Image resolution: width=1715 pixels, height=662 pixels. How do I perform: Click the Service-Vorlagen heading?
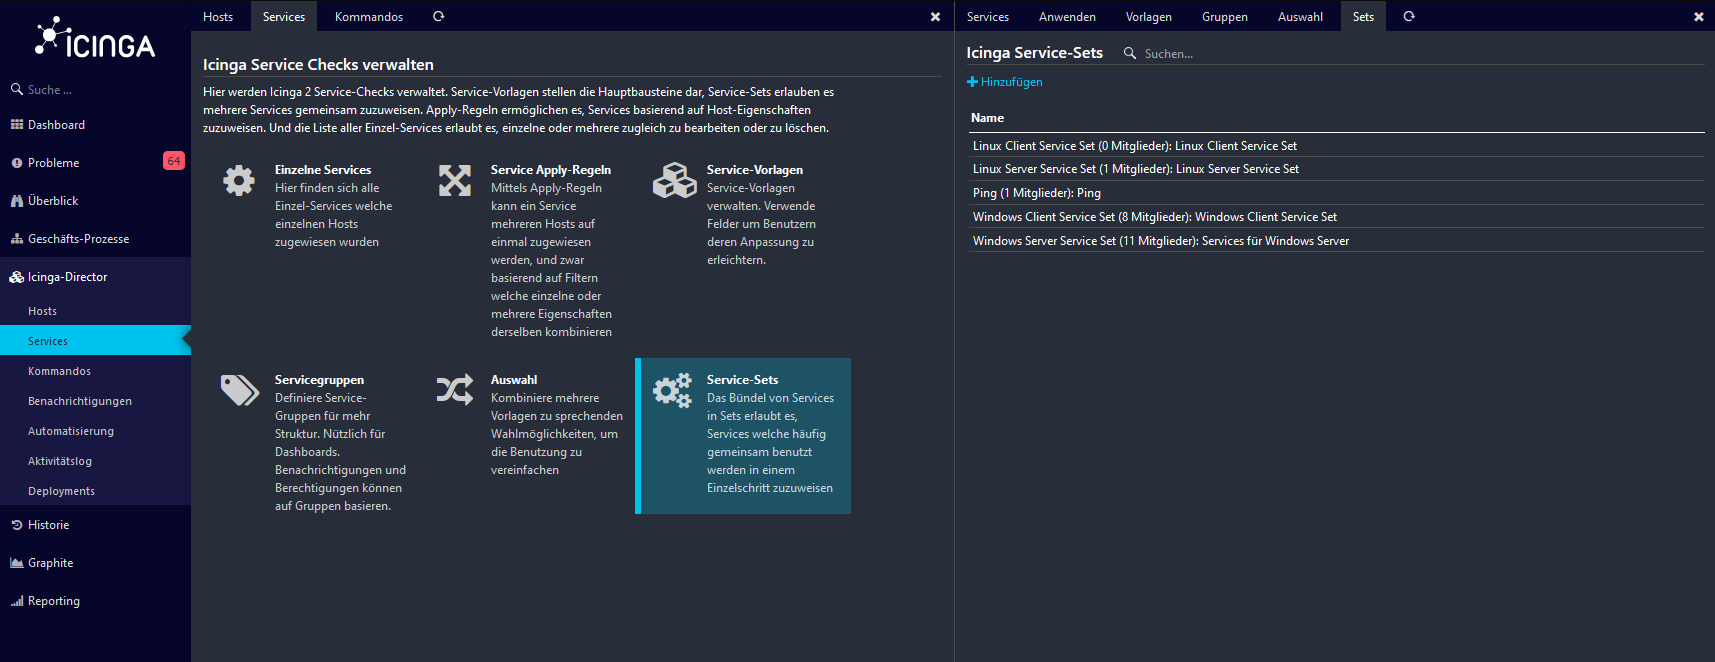coord(755,170)
